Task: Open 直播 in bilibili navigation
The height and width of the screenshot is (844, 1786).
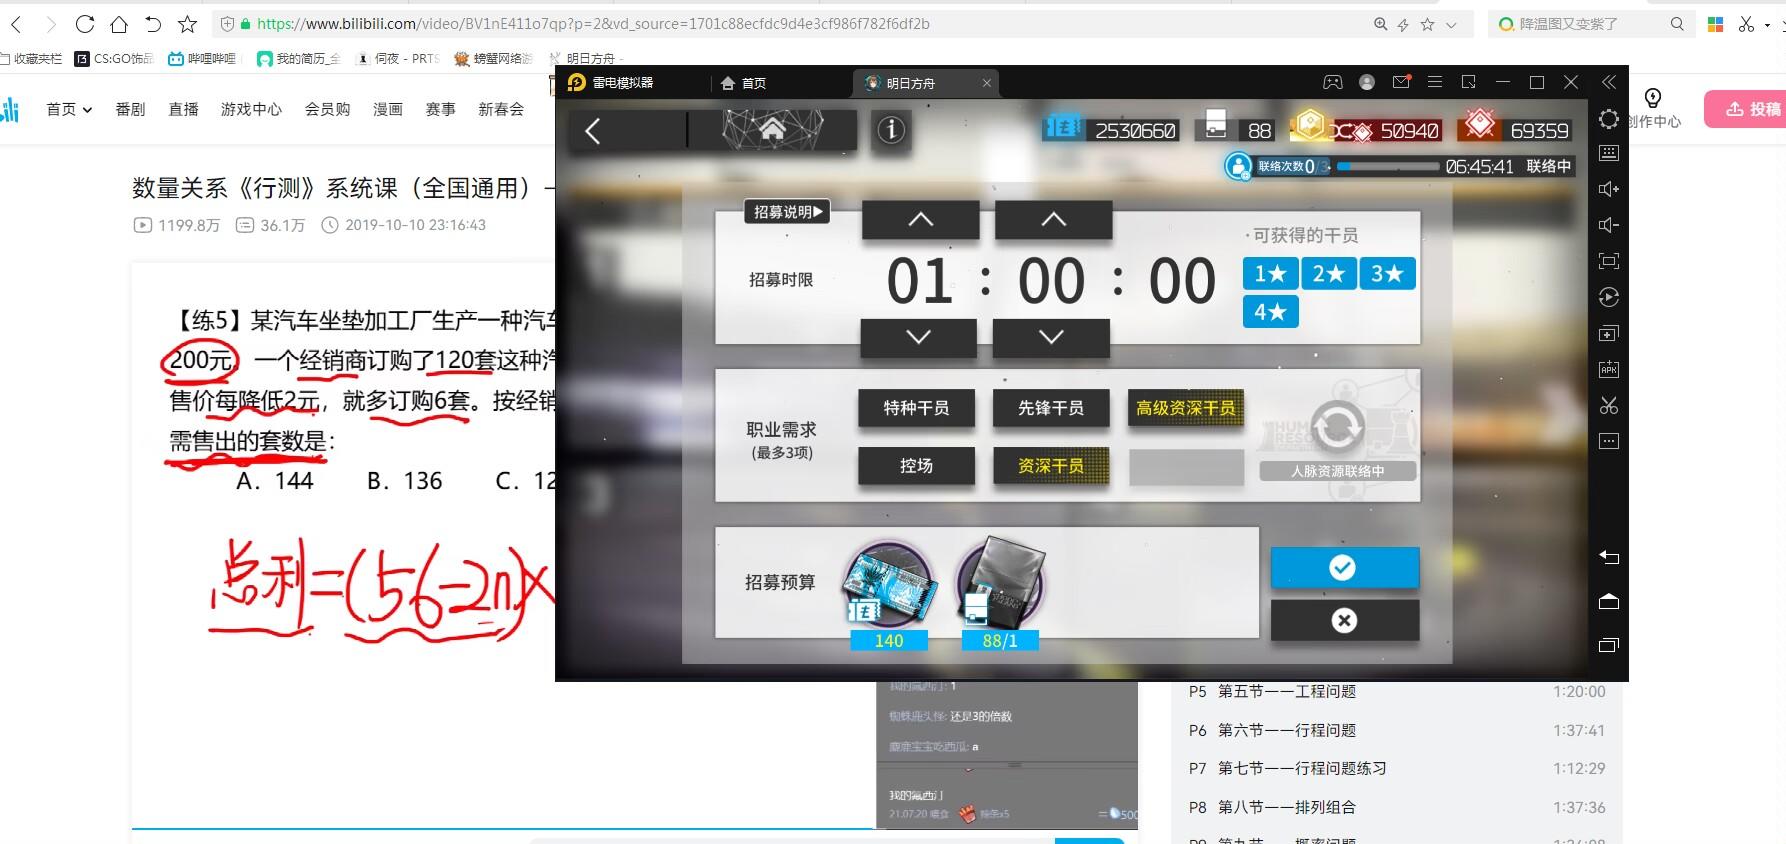Action: (x=183, y=109)
